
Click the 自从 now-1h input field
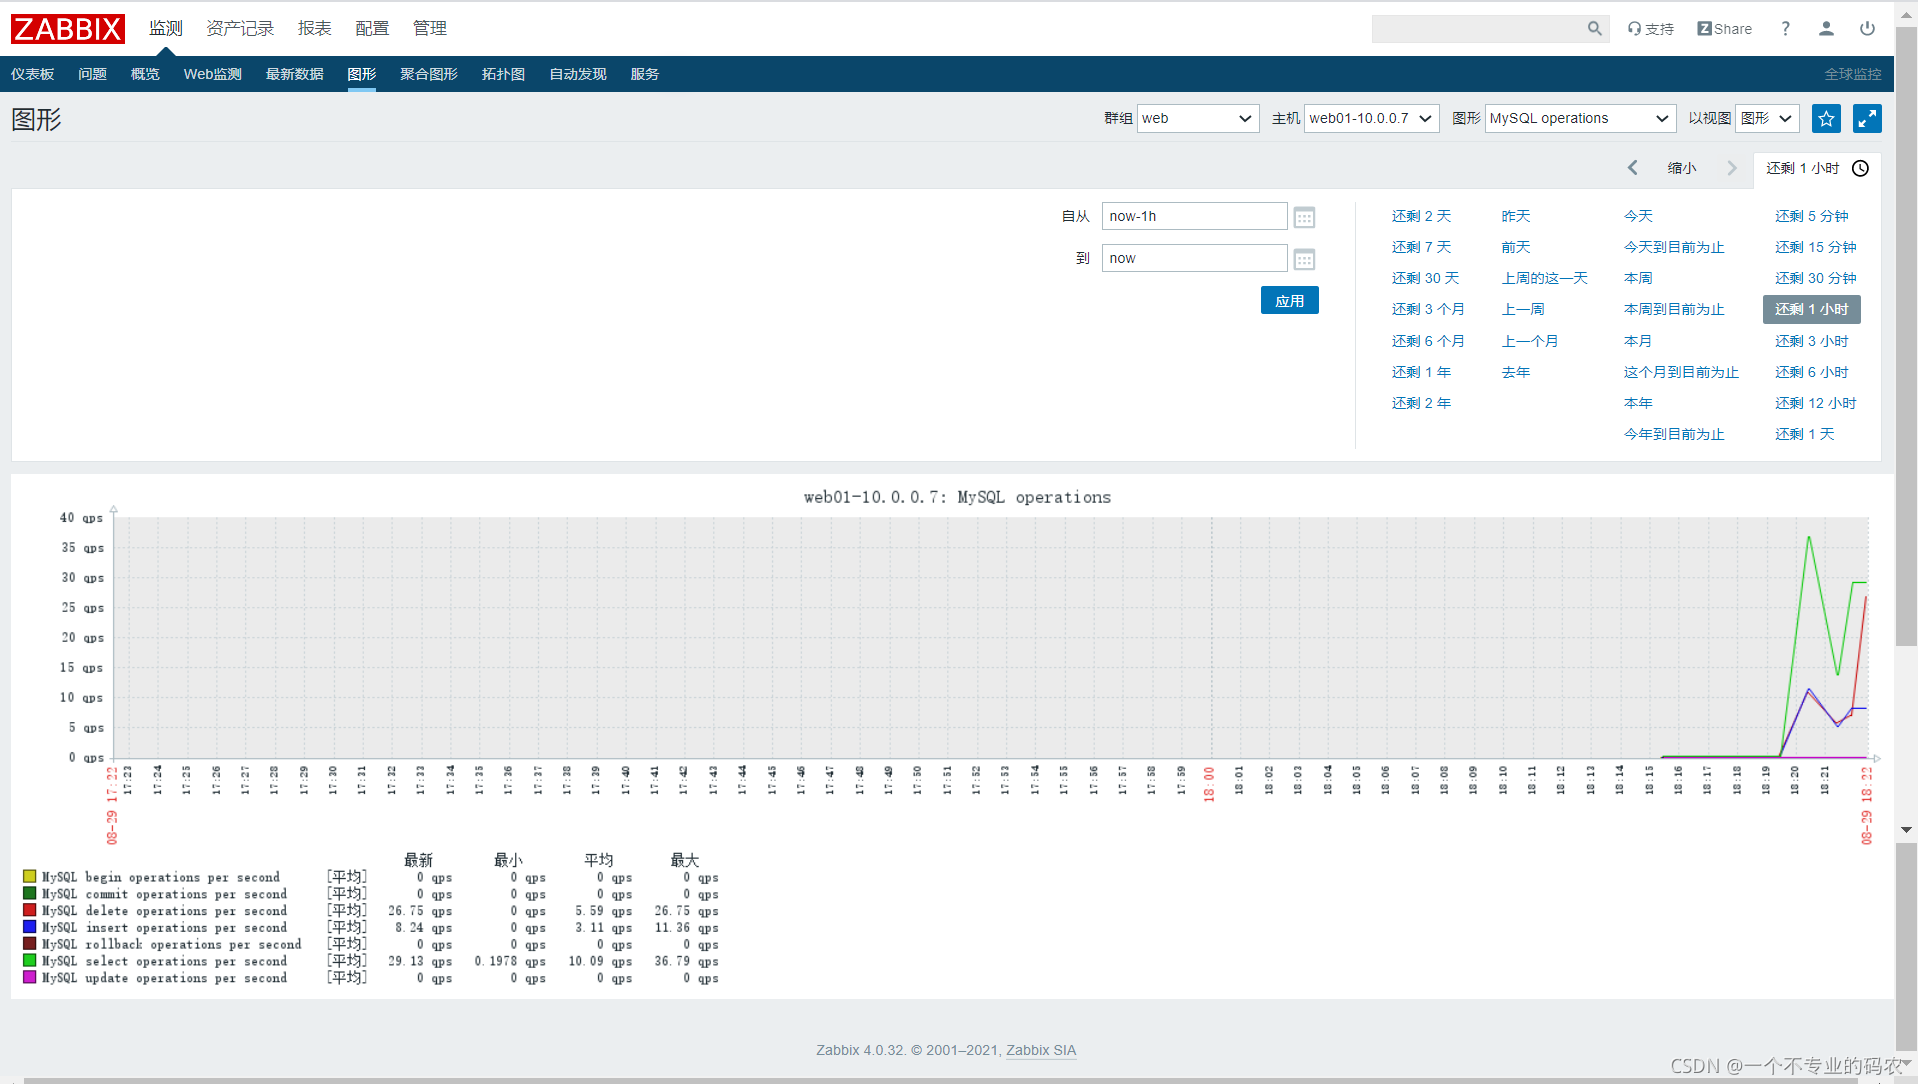click(x=1194, y=216)
